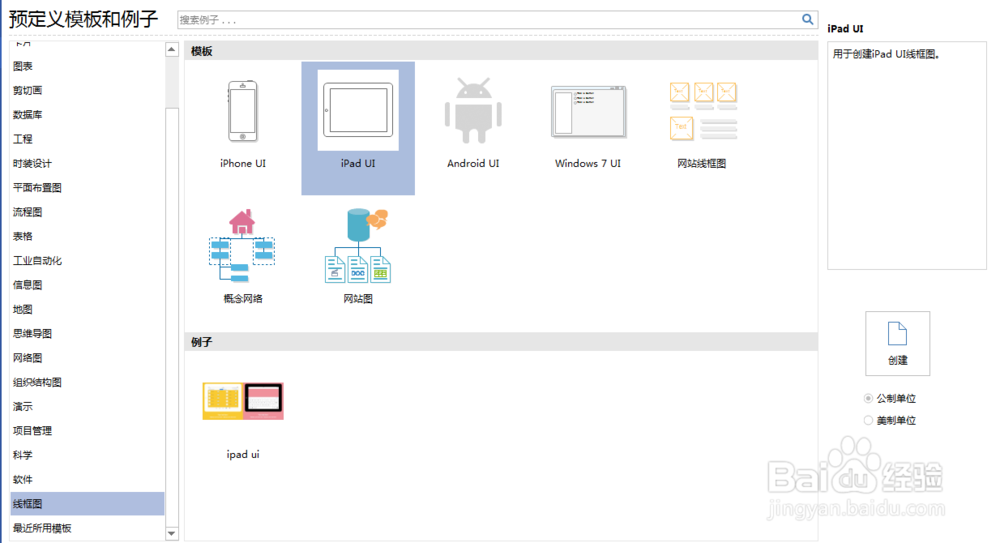This screenshot has width=1000, height=543.
Task: Click the category list scroll down arrow
Action: tap(172, 533)
